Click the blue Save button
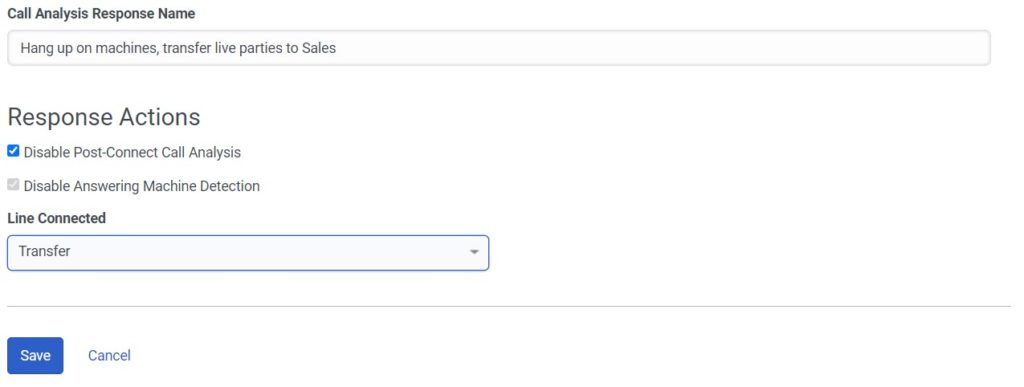This screenshot has width=1024, height=387. [x=35, y=356]
